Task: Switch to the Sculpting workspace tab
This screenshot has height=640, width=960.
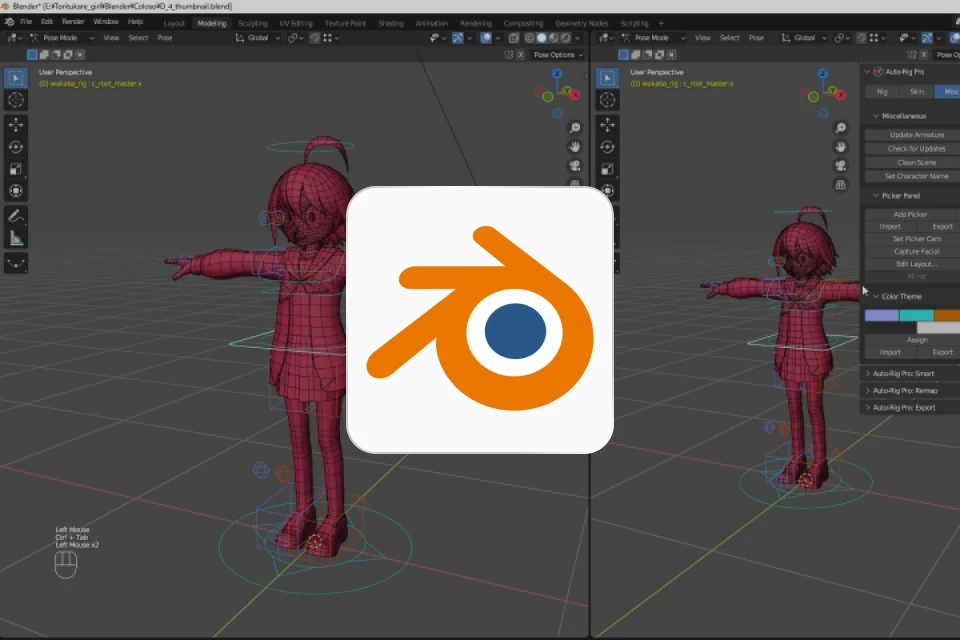Action: click(253, 23)
